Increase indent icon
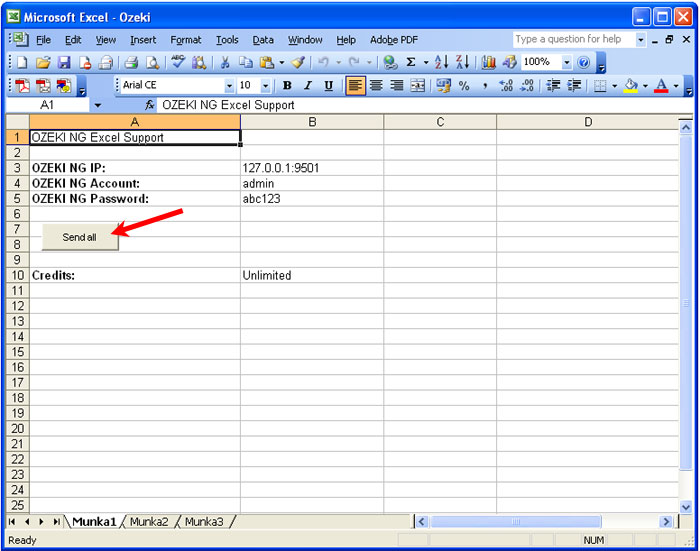Image resolution: width=700 pixels, height=551 pixels. (574, 86)
